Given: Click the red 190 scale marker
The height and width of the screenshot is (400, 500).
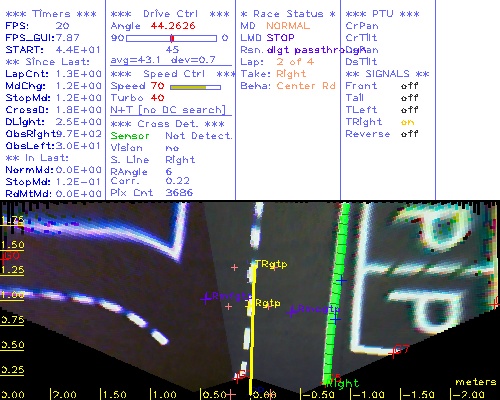Looking at the screenshot, I should pyautogui.click(x=10, y=257).
